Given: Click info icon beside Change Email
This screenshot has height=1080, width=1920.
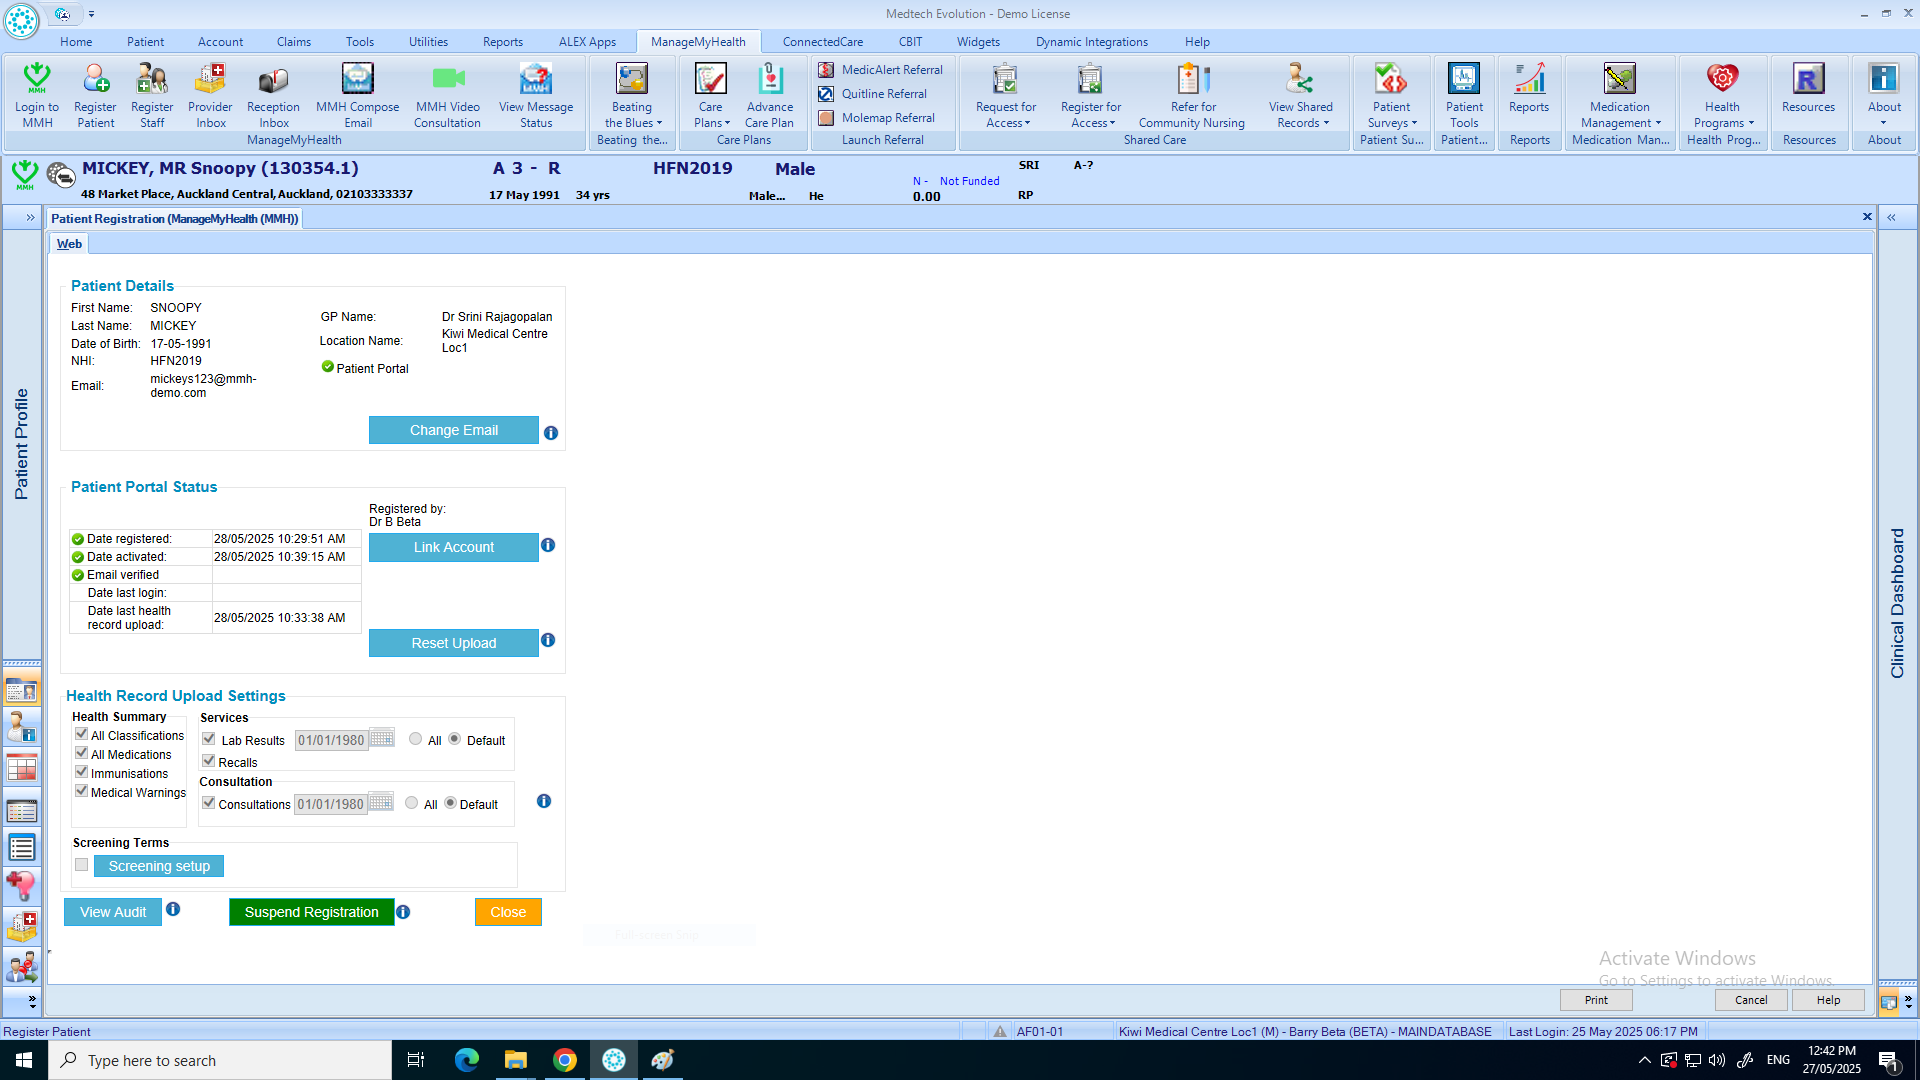Looking at the screenshot, I should 551,433.
